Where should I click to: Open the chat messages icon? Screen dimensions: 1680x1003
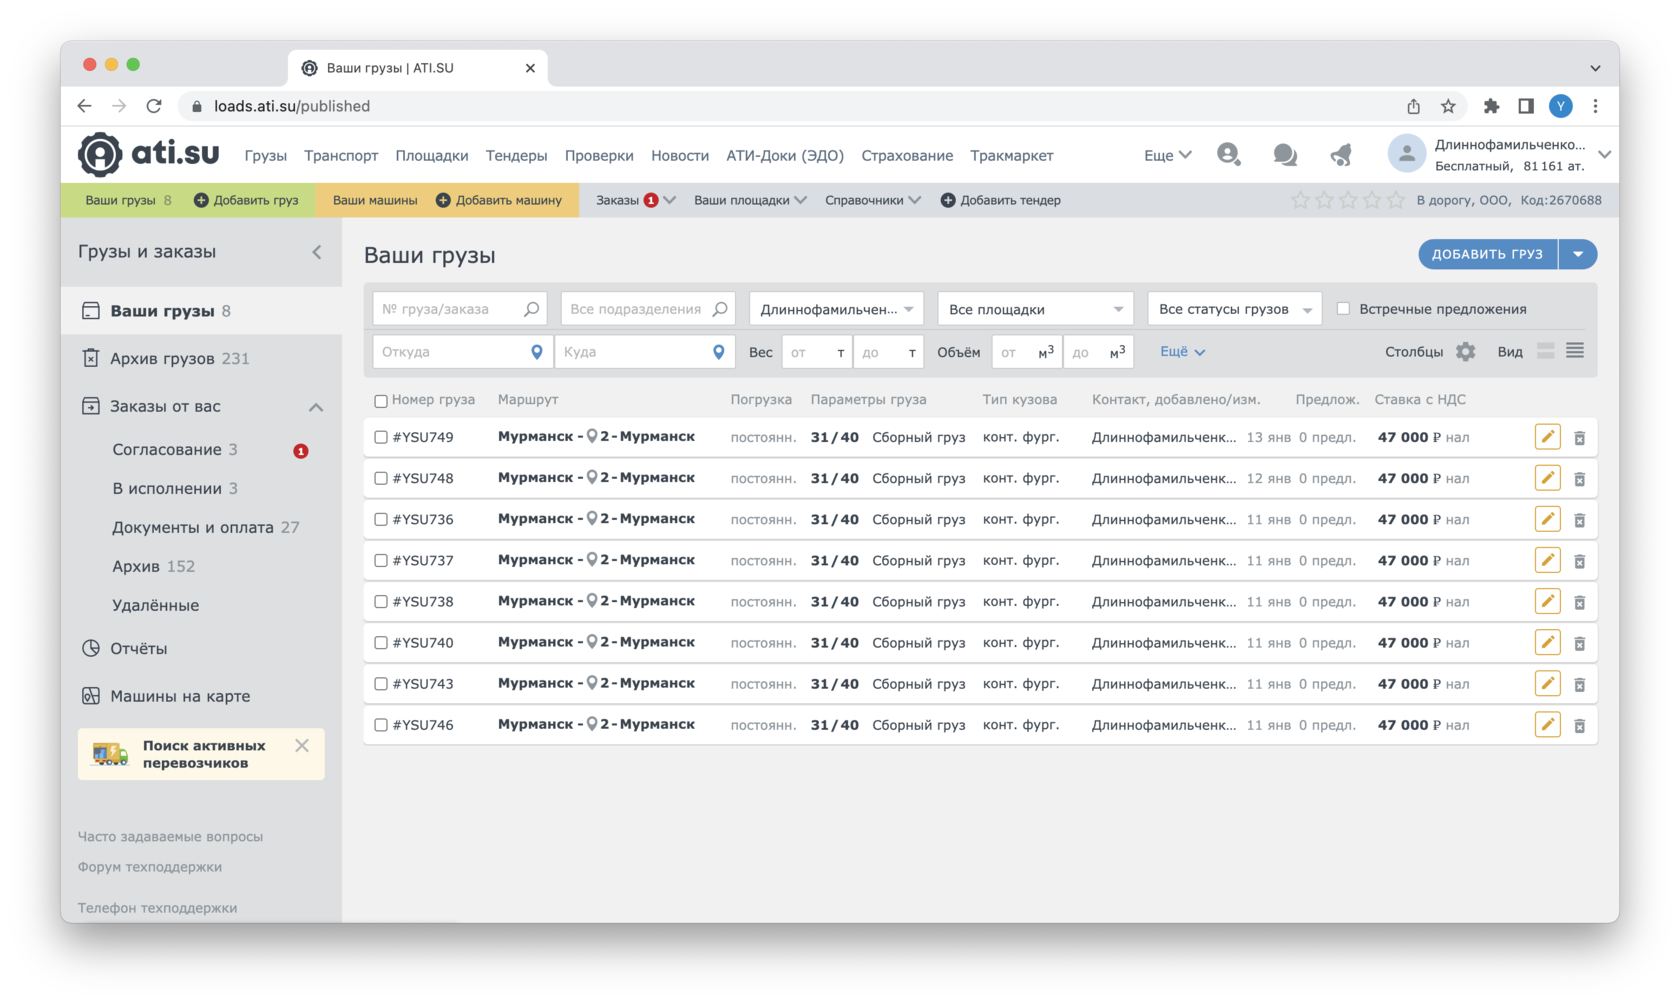pyautogui.click(x=1285, y=154)
